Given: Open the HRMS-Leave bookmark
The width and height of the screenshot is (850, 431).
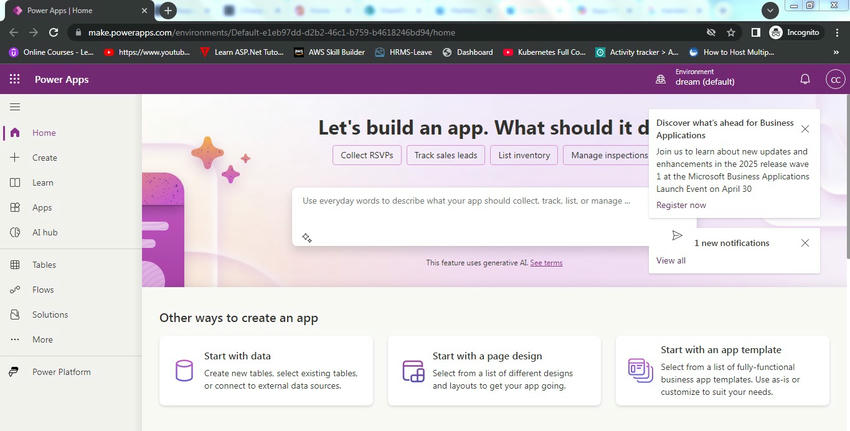Looking at the screenshot, I should coord(404,52).
